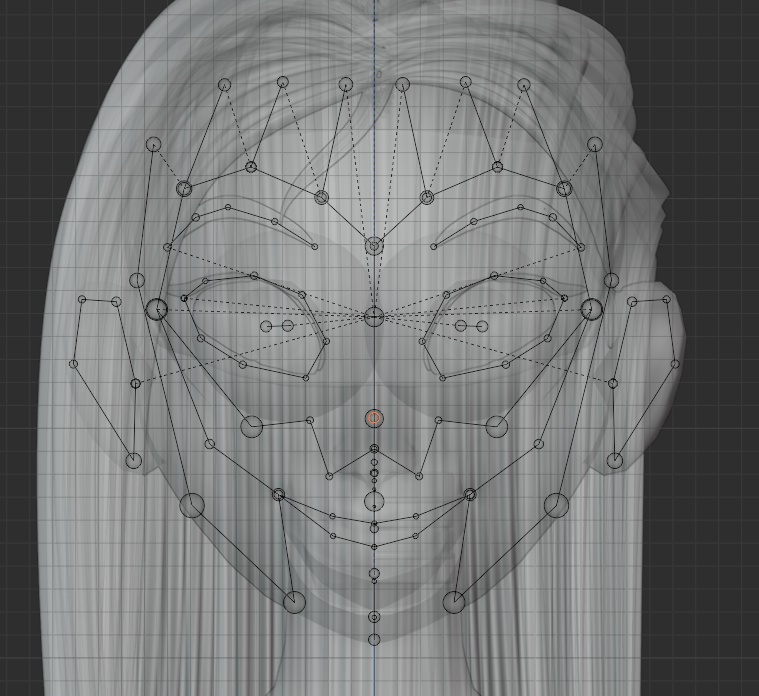
Task: Select the large control at the left temple
Action: click(x=156, y=309)
